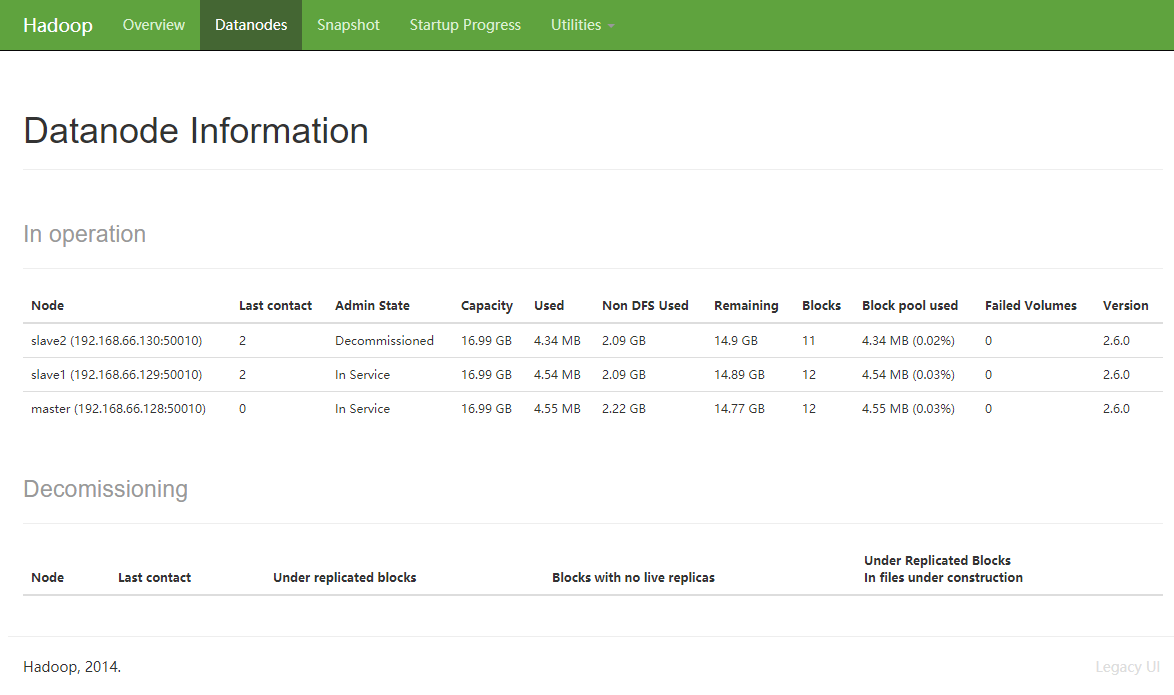Select the Datanodes tab
The height and width of the screenshot is (695, 1174).
pos(251,25)
